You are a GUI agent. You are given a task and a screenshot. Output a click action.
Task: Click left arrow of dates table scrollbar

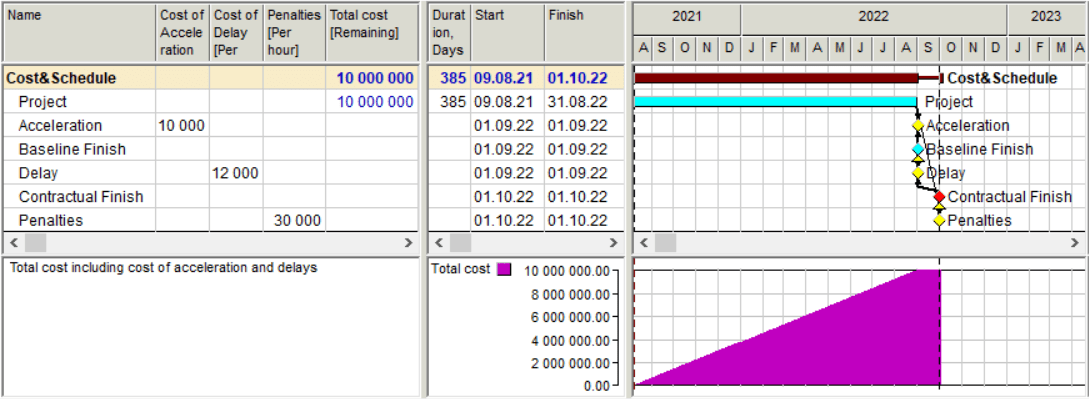click(439, 243)
